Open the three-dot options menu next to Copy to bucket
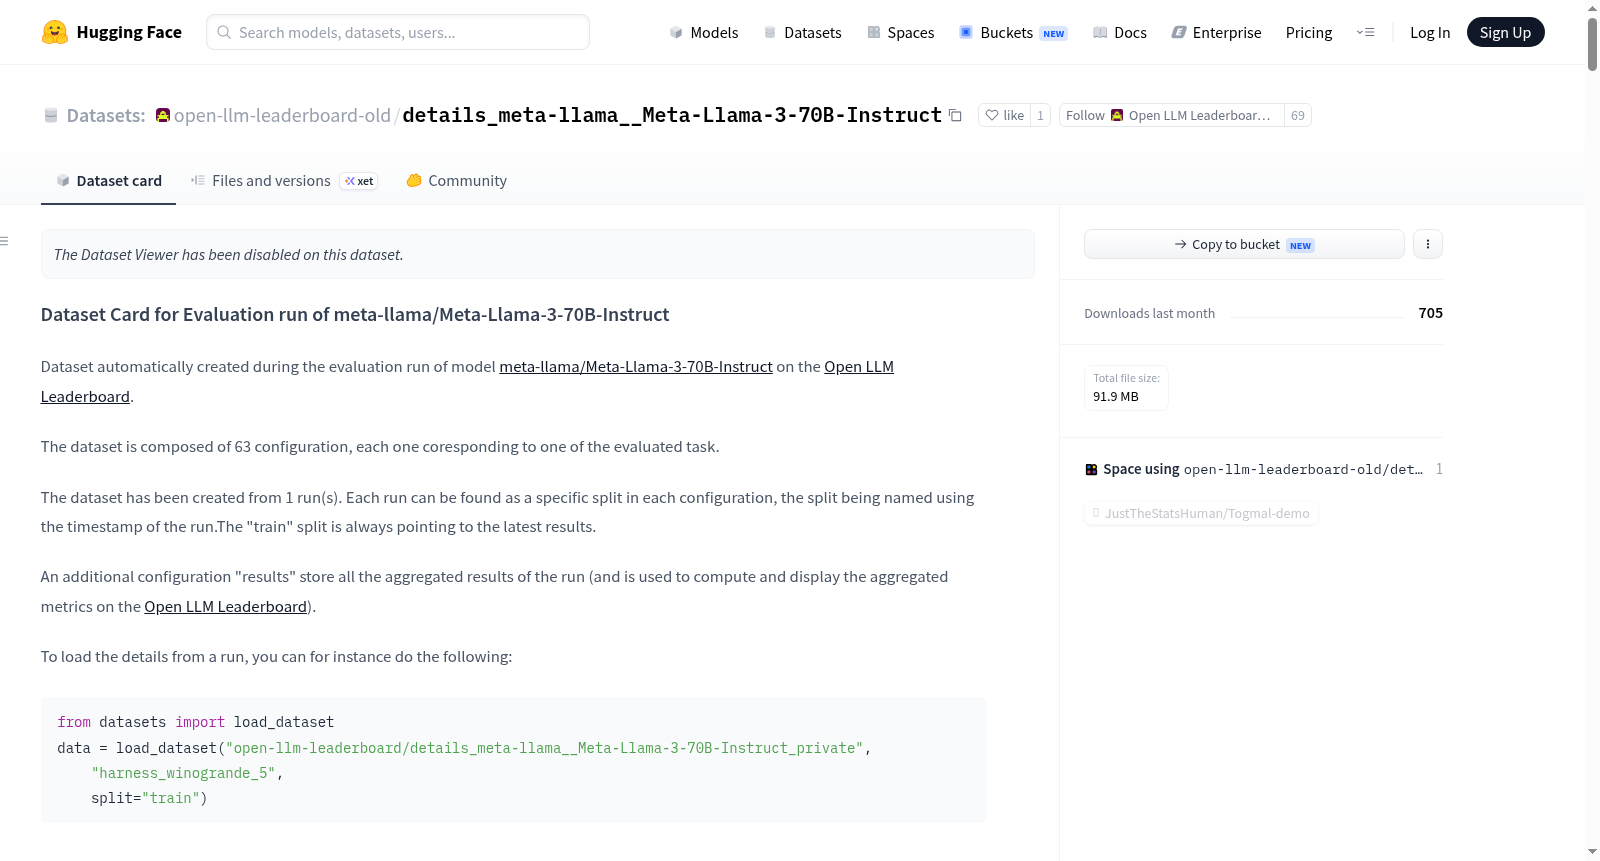The width and height of the screenshot is (1600, 861). point(1428,244)
